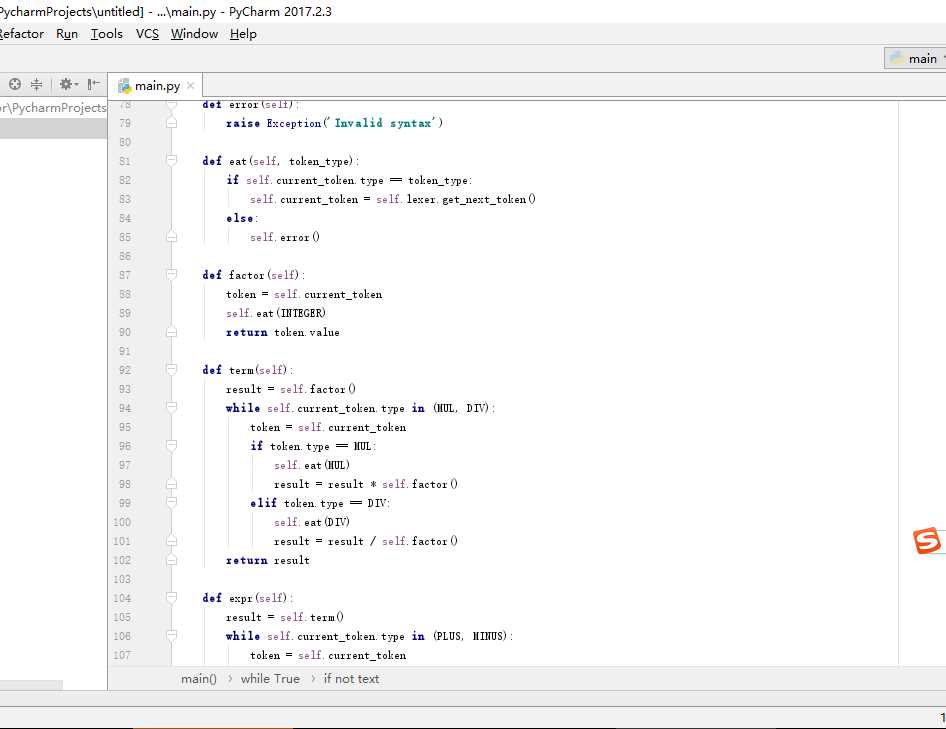Click main() in the breadcrumb bar
Viewport: 946px width, 729px height.
(198, 679)
